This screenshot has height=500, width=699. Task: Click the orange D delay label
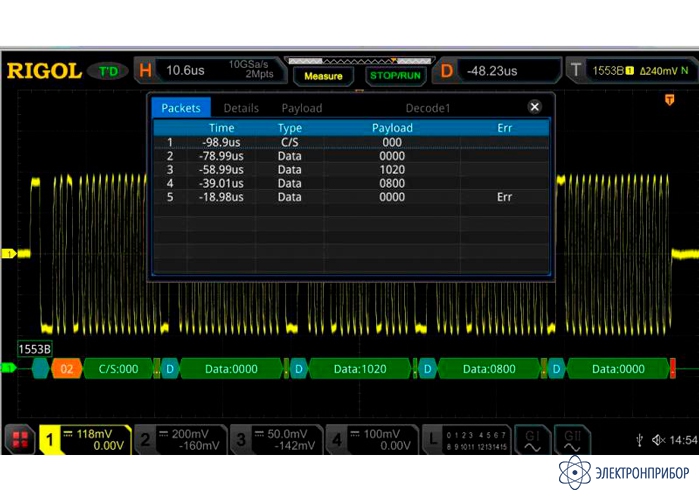pyautogui.click(x=446, y=70)
